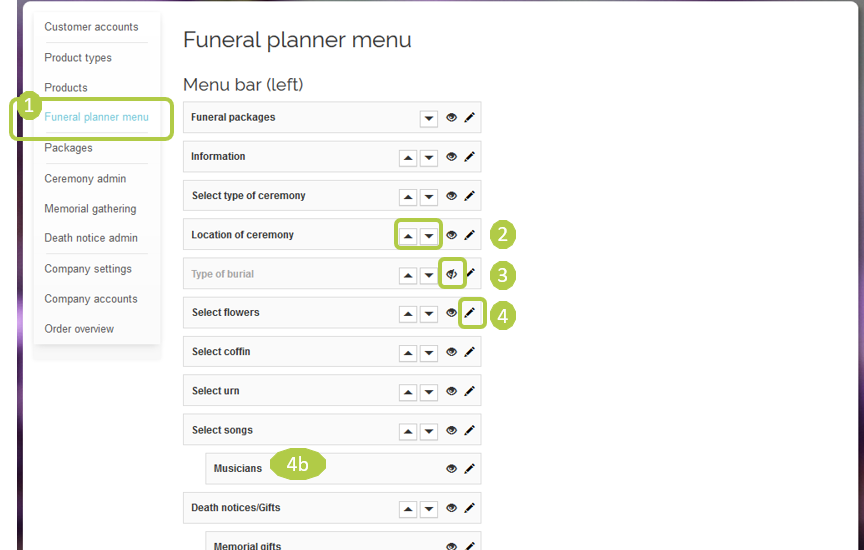Move Select songs down one position
Viewport: 864px width, 550px height.
pyautogui.click(x=429, y=432)
